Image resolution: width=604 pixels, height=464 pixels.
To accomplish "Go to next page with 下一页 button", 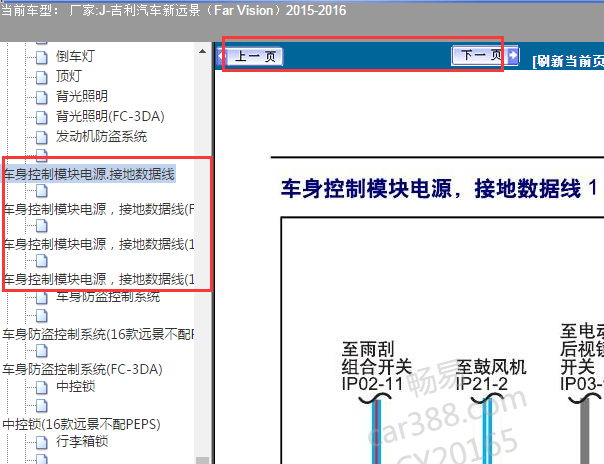I will pyautogui.click(x=485, y=55).
